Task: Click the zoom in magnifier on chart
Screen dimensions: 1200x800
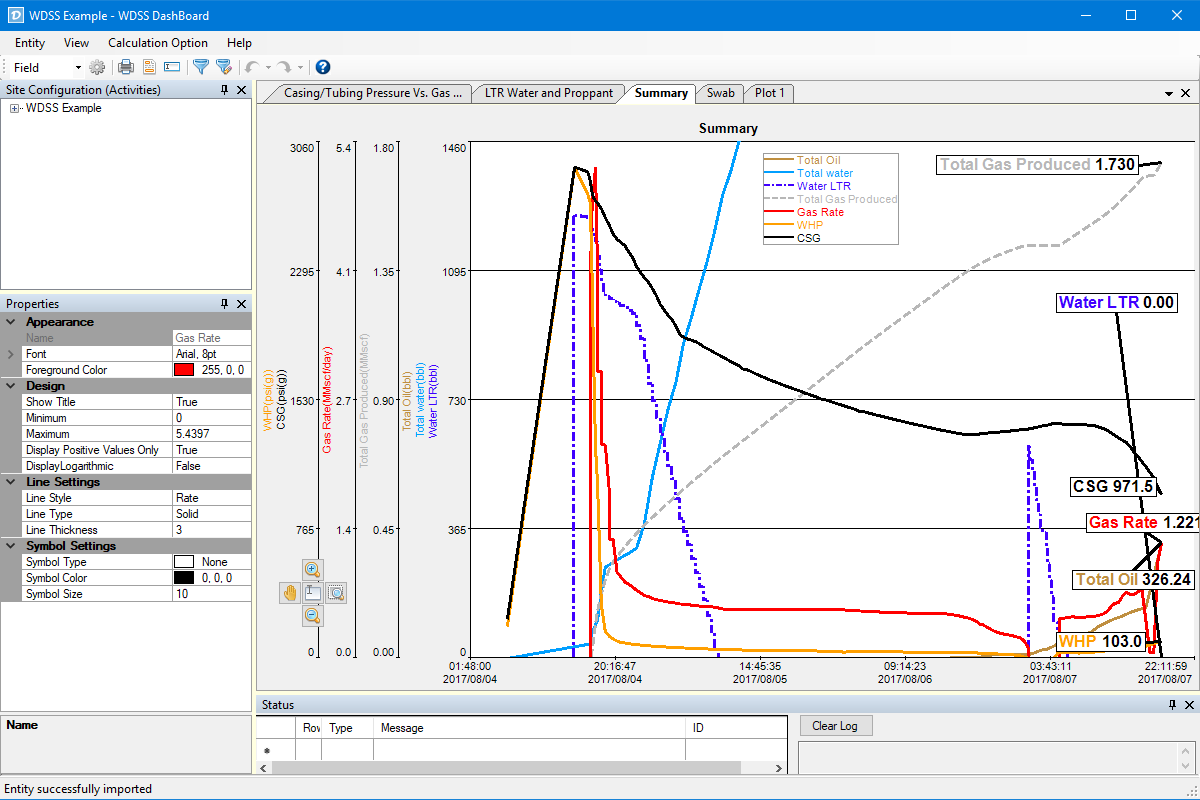Action: (x=313, y=569)
